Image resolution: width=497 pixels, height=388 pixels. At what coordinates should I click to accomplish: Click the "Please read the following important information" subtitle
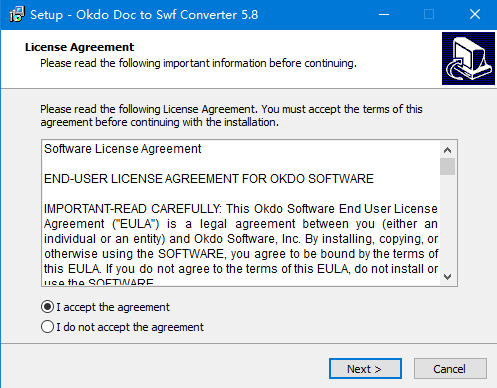pos(198,63)
